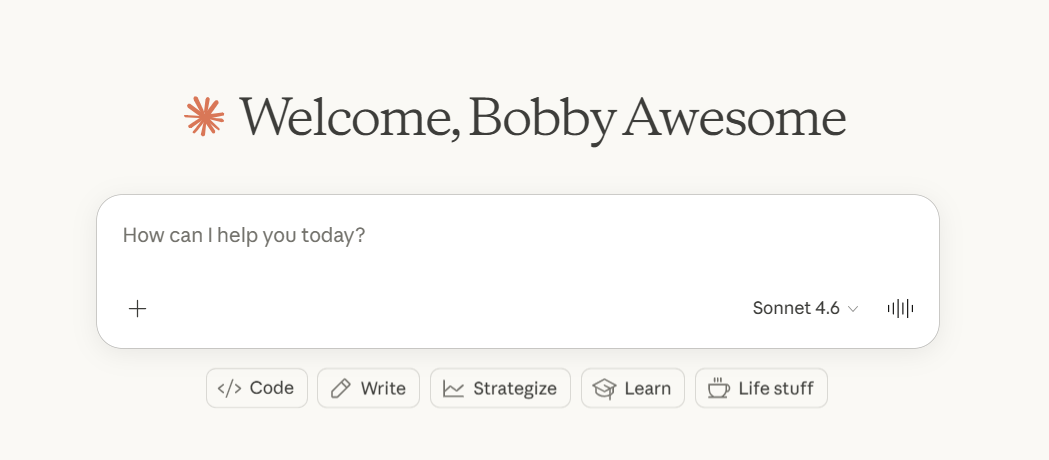Screen dimensions: 1049x460
Task: Click the graduation cap Learn icon
Action: [604, 388]
